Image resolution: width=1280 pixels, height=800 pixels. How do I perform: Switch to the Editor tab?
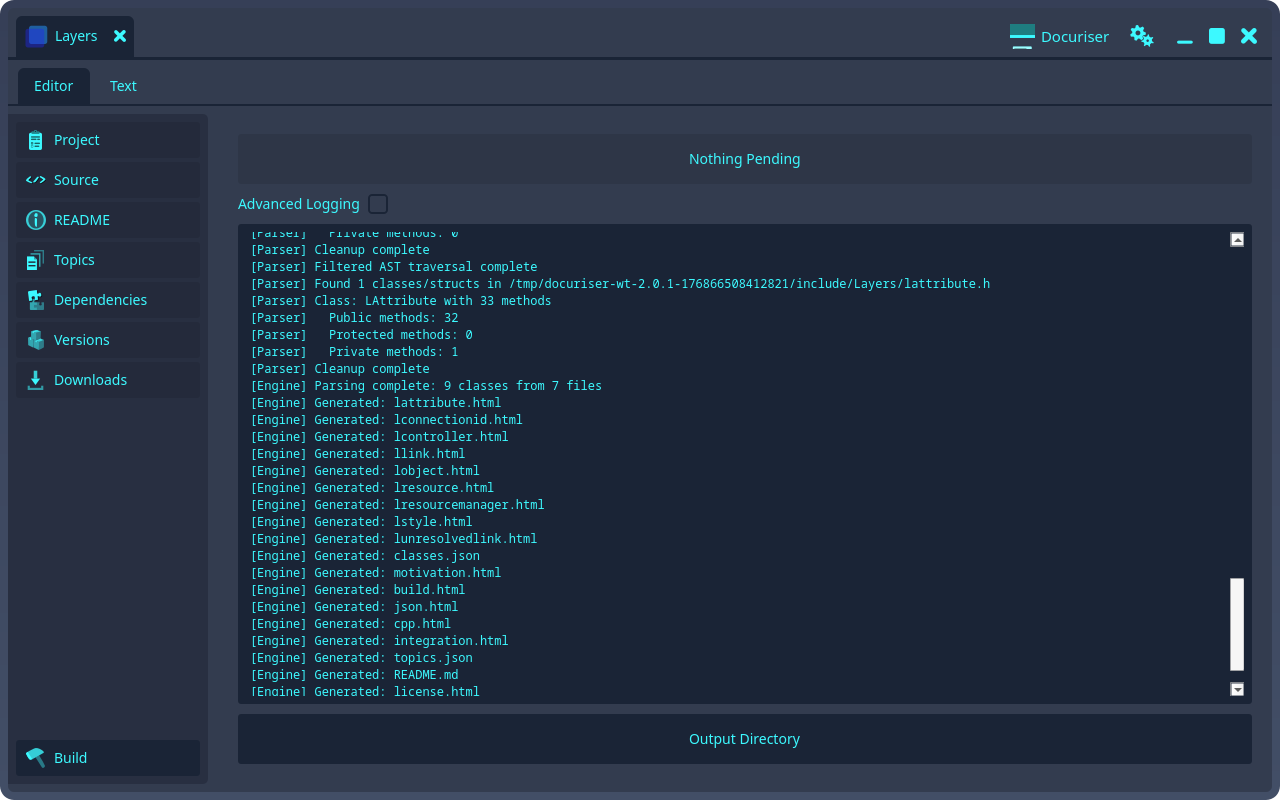54,86
